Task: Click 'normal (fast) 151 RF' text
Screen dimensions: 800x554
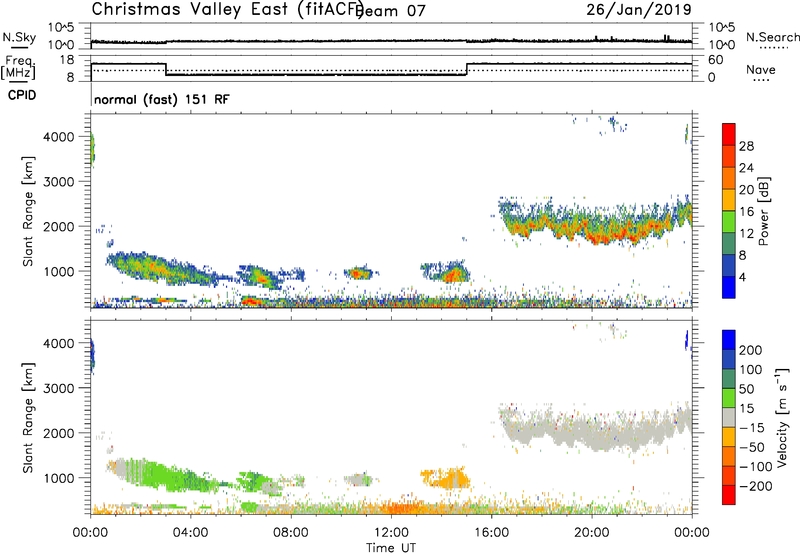Action: pyautogui.click(x=162, y=99)
